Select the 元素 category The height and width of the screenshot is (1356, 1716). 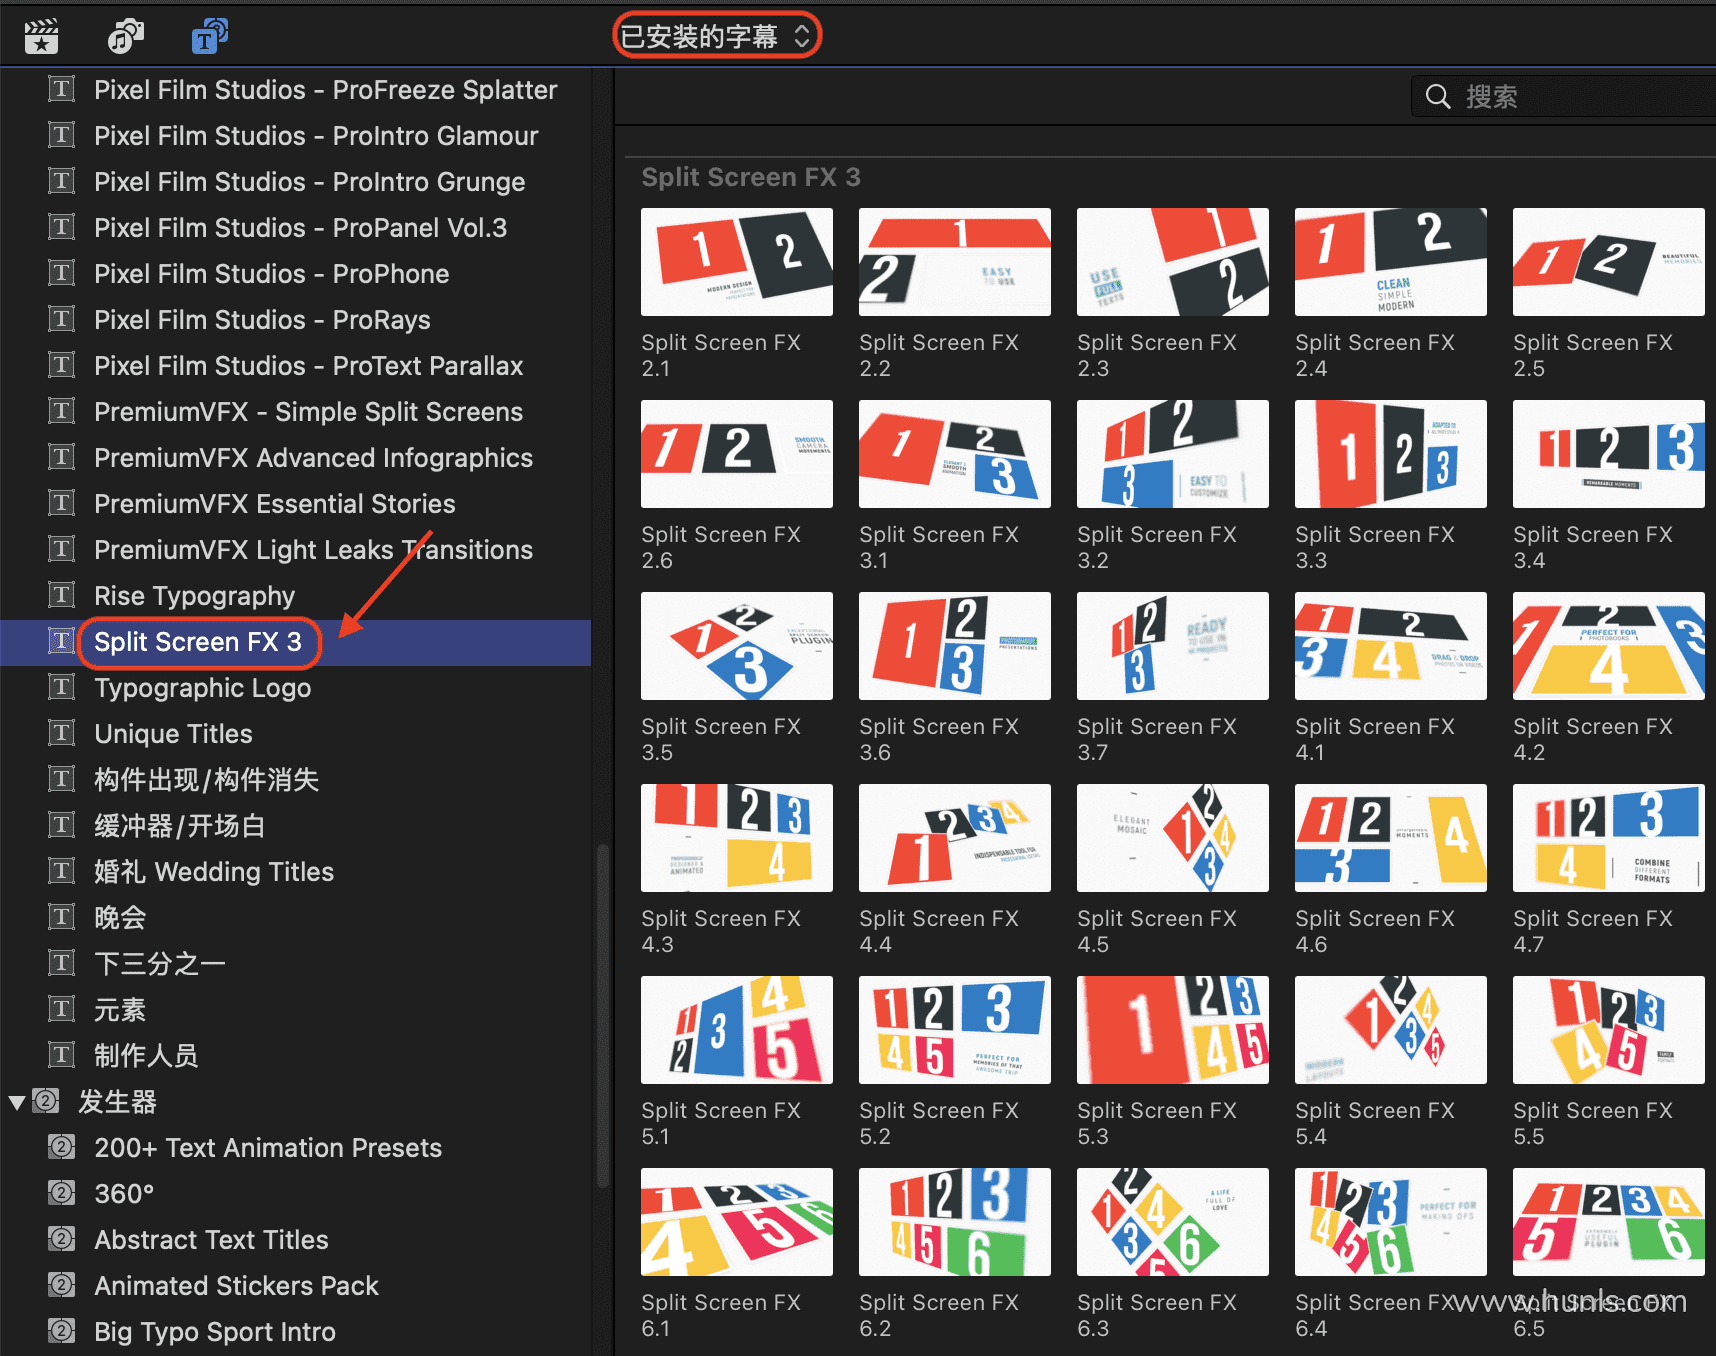[x=120, y=1010]
